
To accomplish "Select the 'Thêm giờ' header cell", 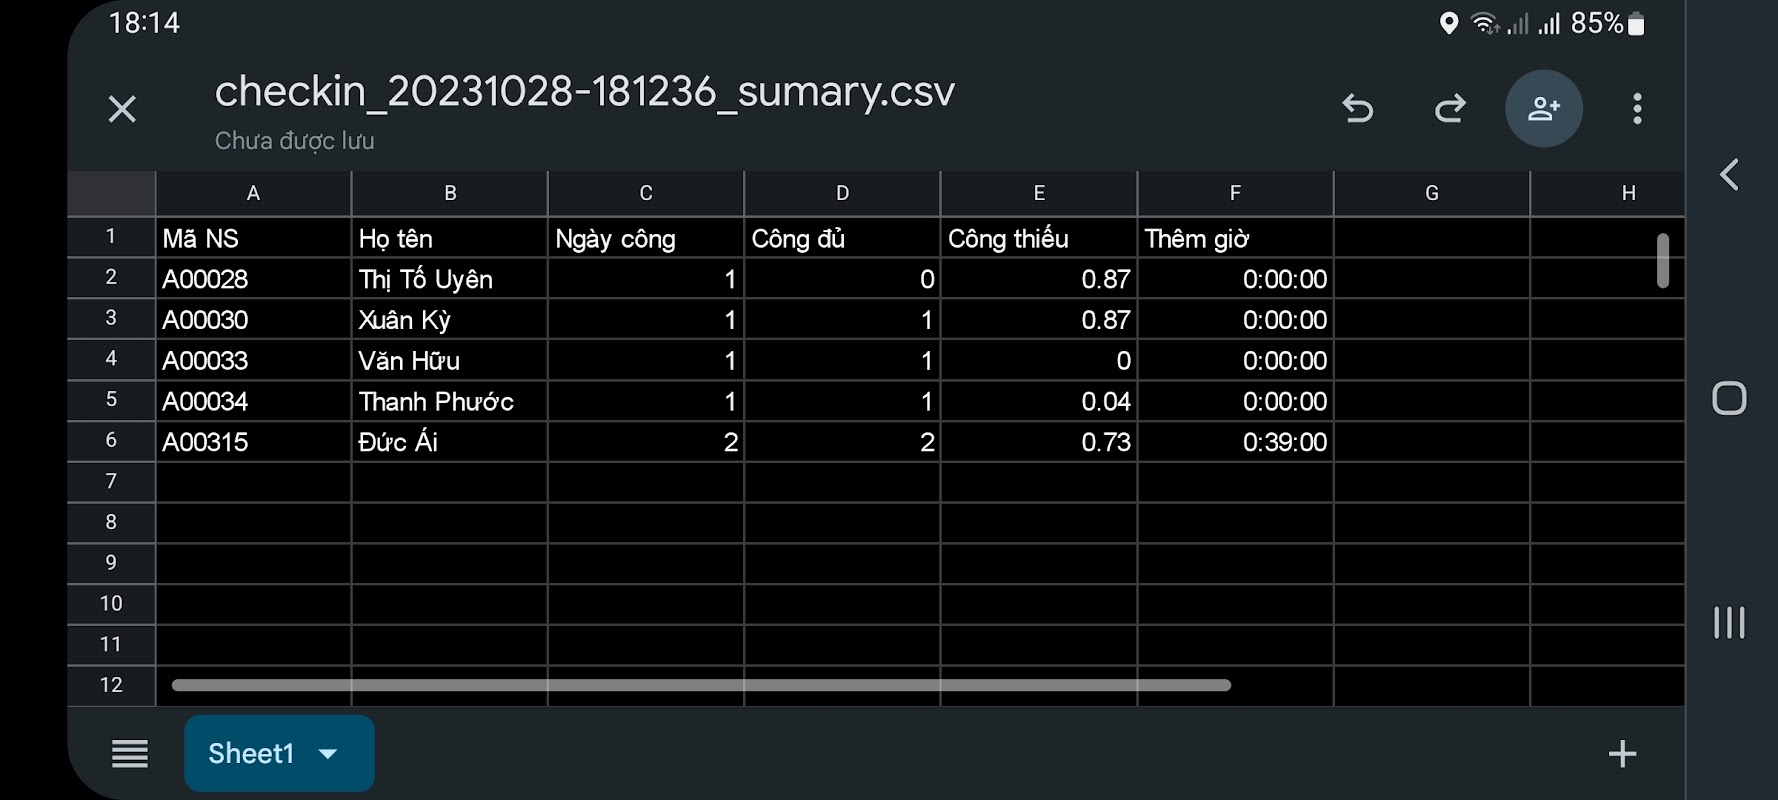I will [1235, 238].
